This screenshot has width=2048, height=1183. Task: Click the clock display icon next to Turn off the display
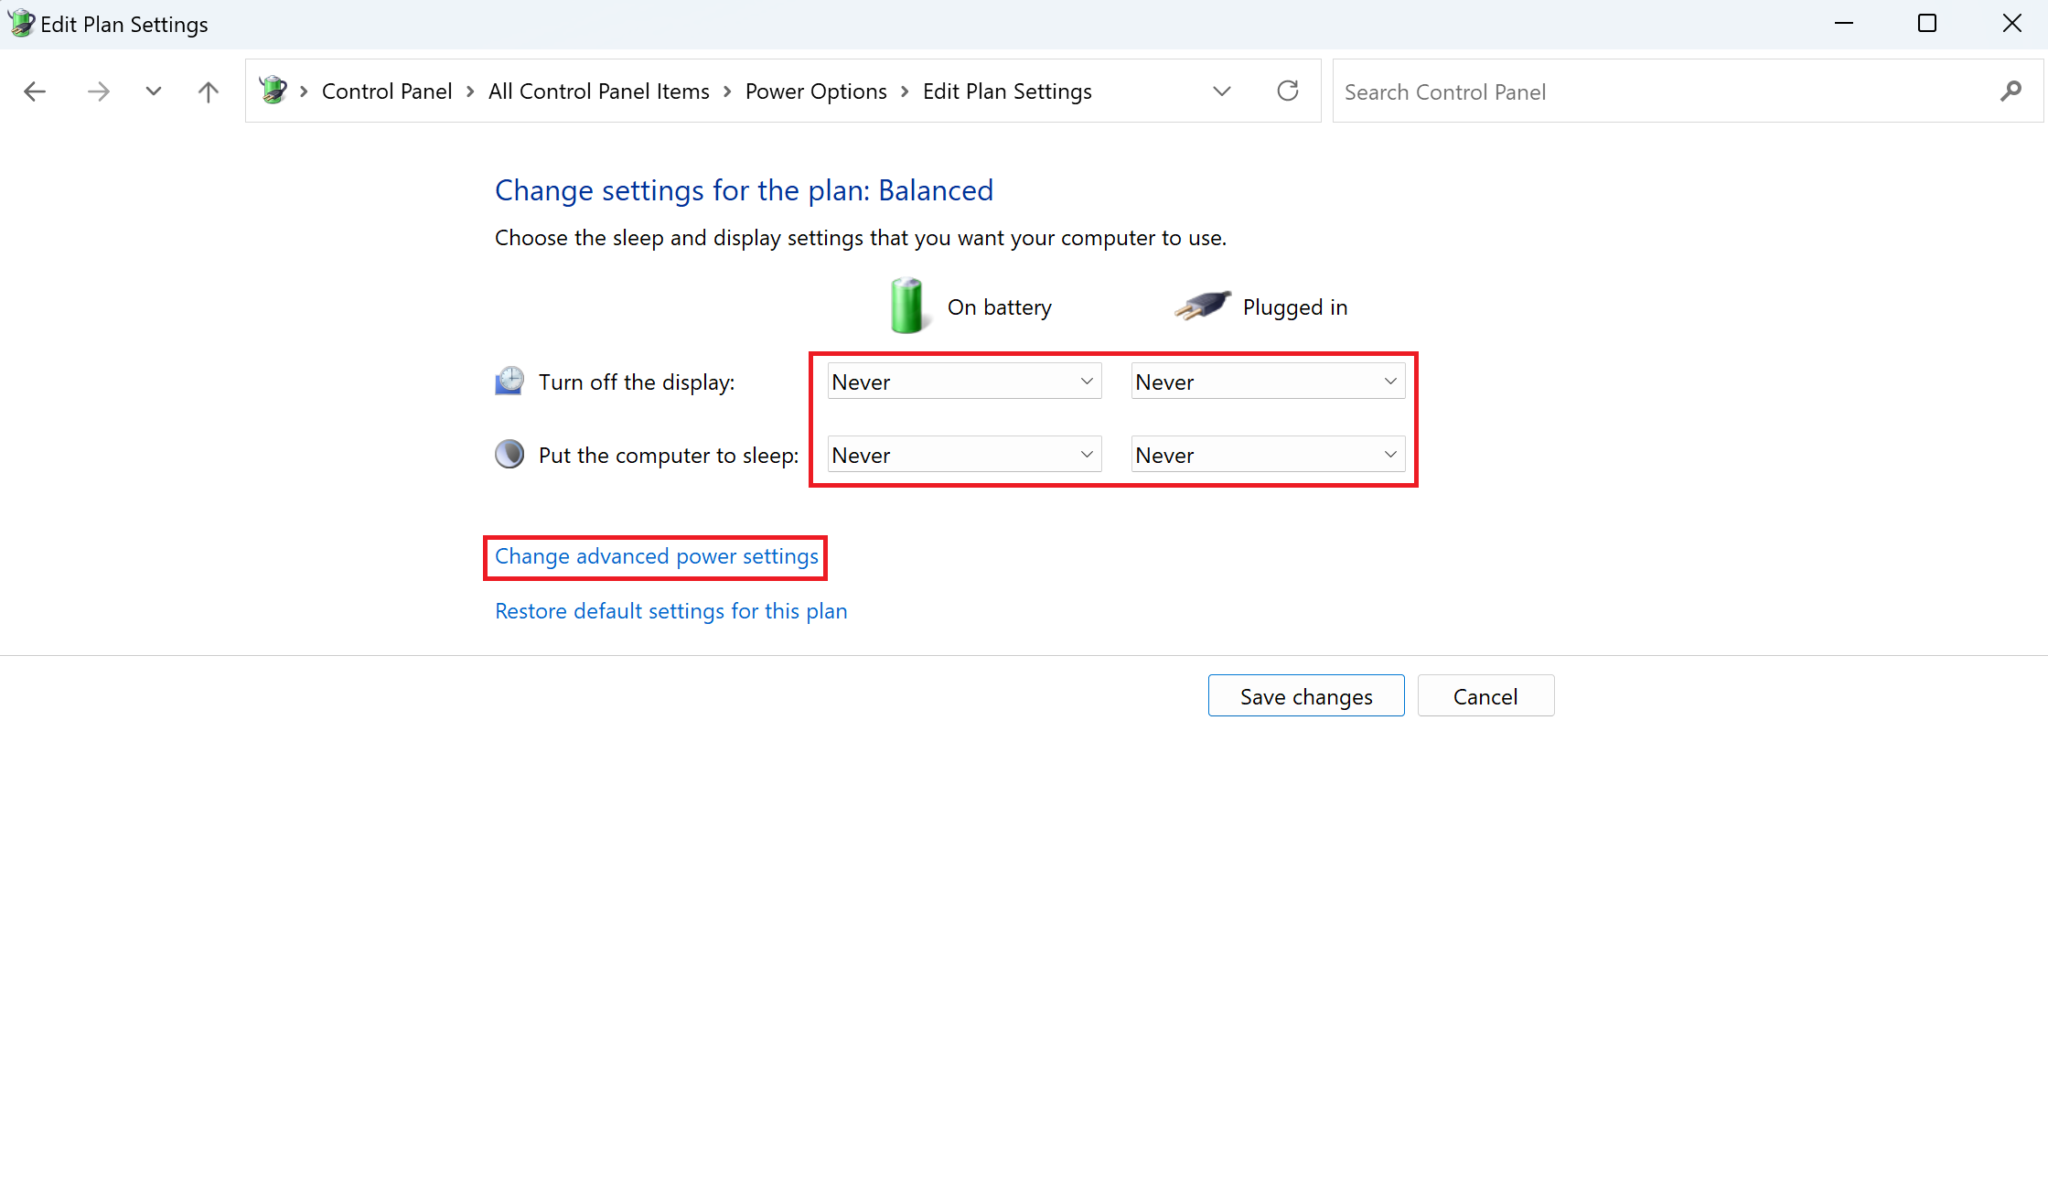(x=510, y=381)
